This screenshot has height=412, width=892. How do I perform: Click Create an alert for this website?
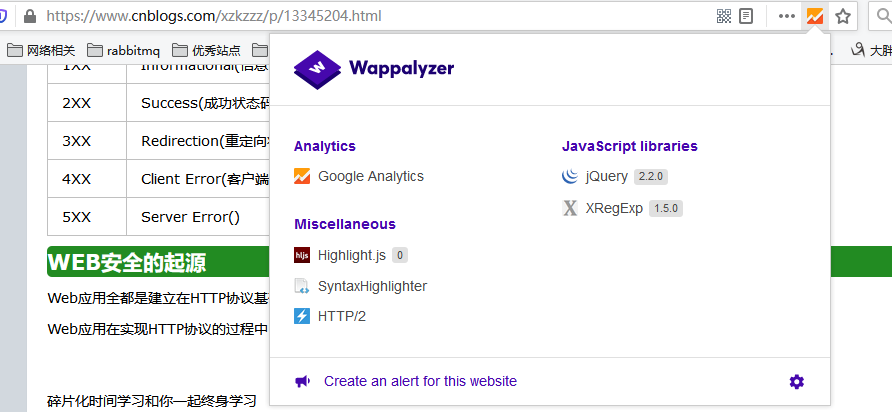pos(420,381)
